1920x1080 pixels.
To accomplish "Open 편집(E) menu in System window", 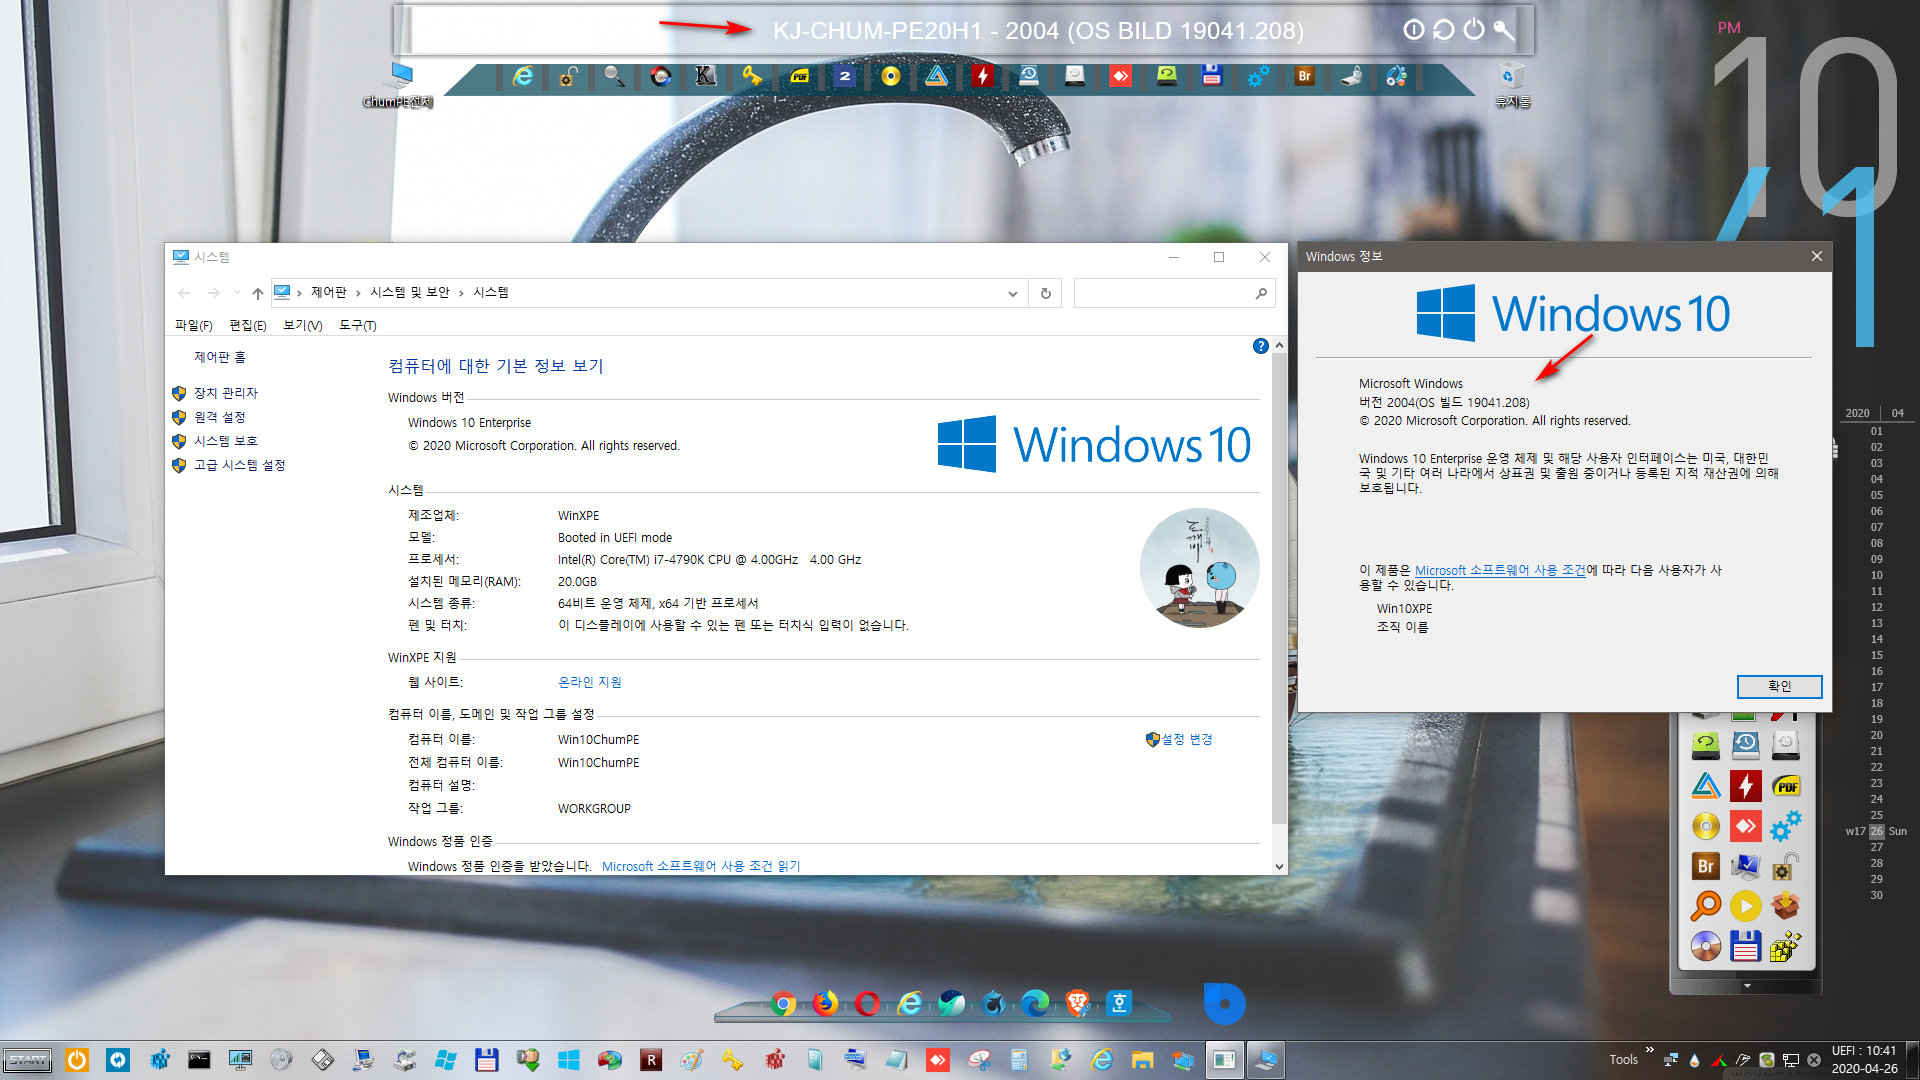I will [247, 325].
